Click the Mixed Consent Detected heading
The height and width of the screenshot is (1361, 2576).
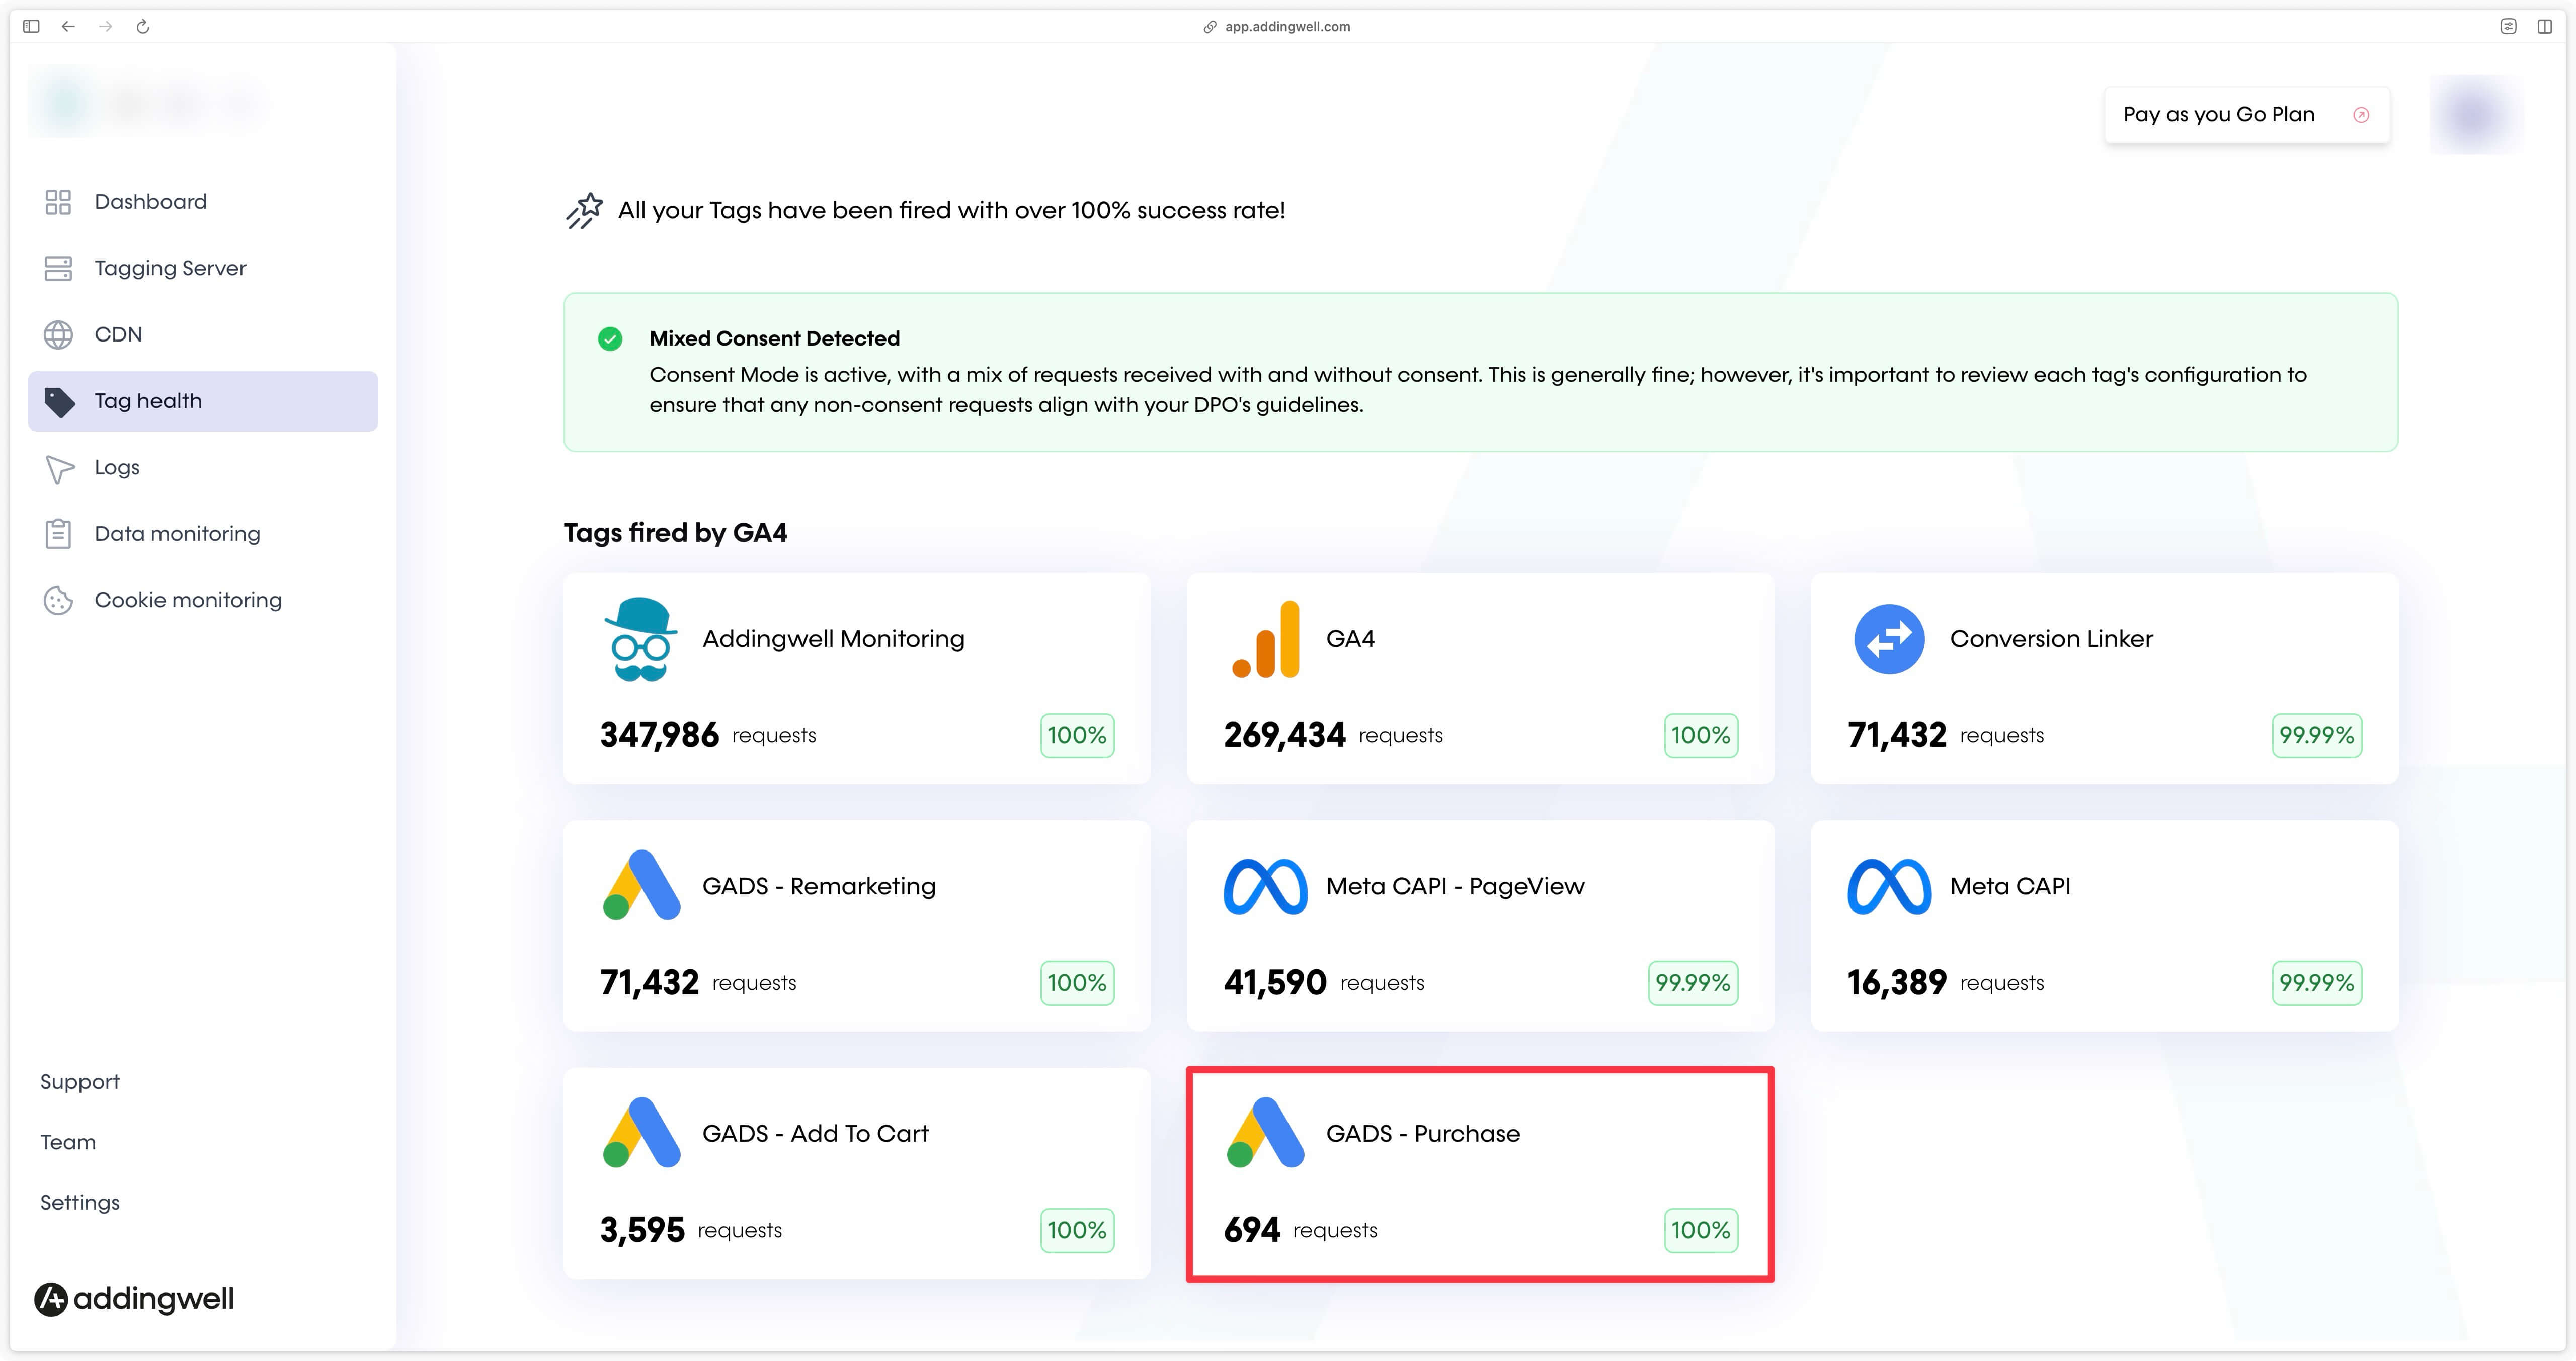click(x=775, y=339)
